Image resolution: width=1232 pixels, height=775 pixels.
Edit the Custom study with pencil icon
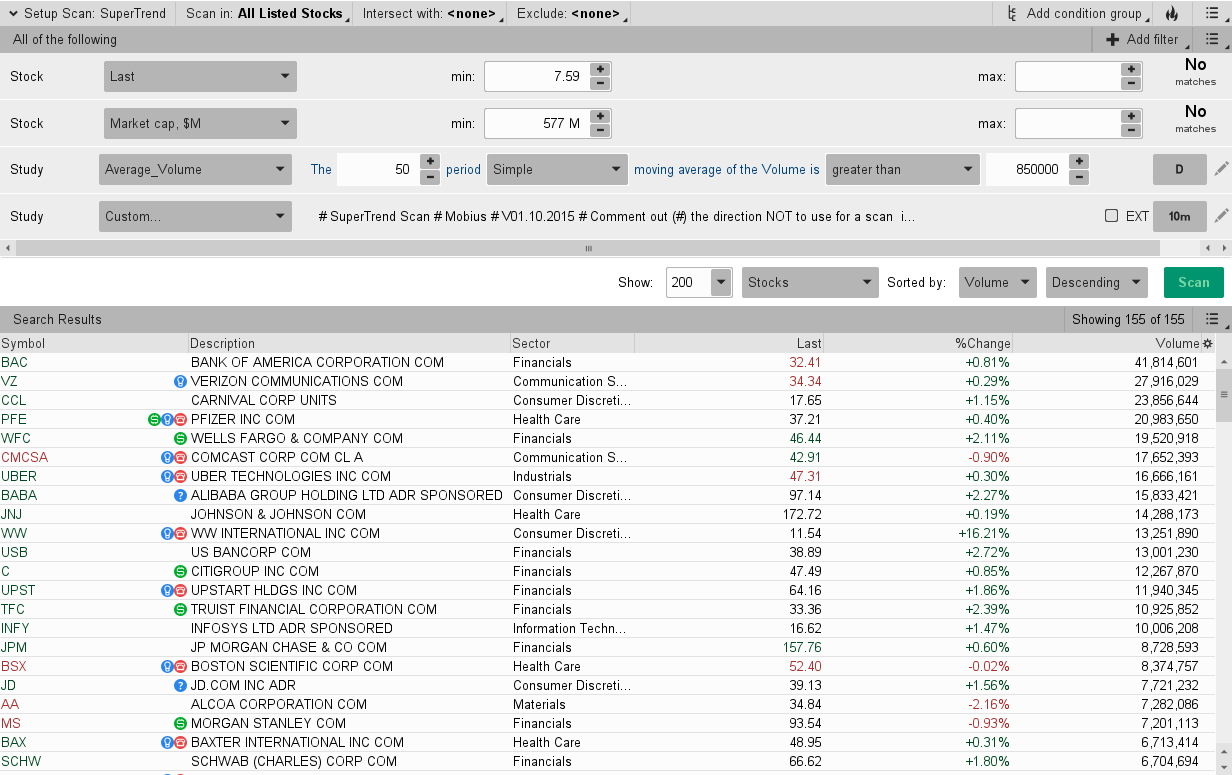1221,216
